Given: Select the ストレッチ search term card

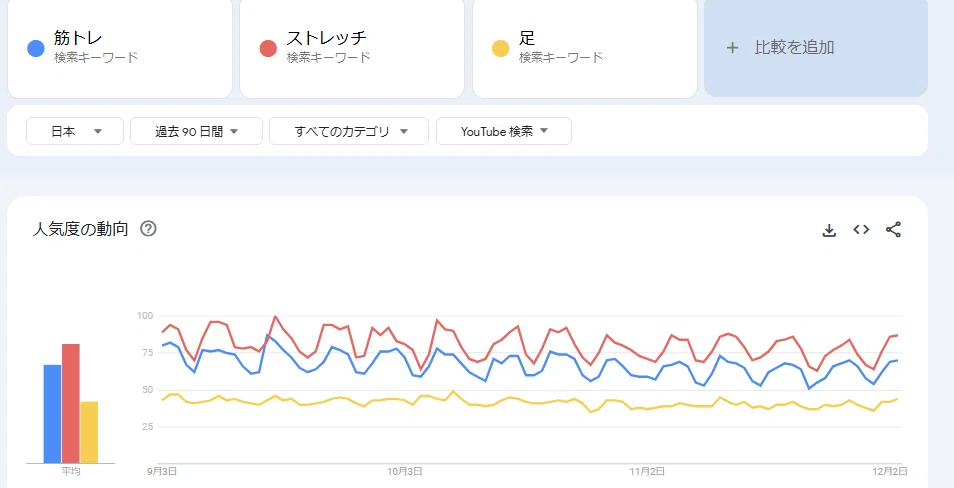Looking at the screenshot, I should point(352,47).
